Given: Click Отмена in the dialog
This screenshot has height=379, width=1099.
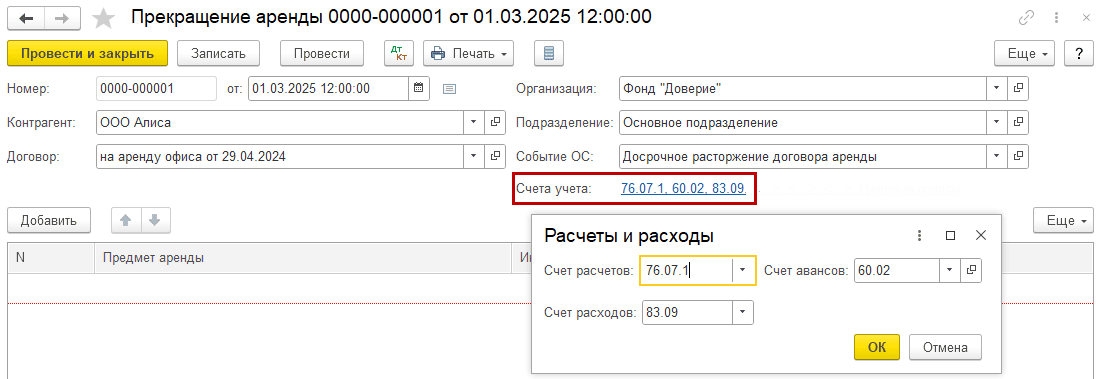Looking at the screenshot, I should click(x=945, y=347).
